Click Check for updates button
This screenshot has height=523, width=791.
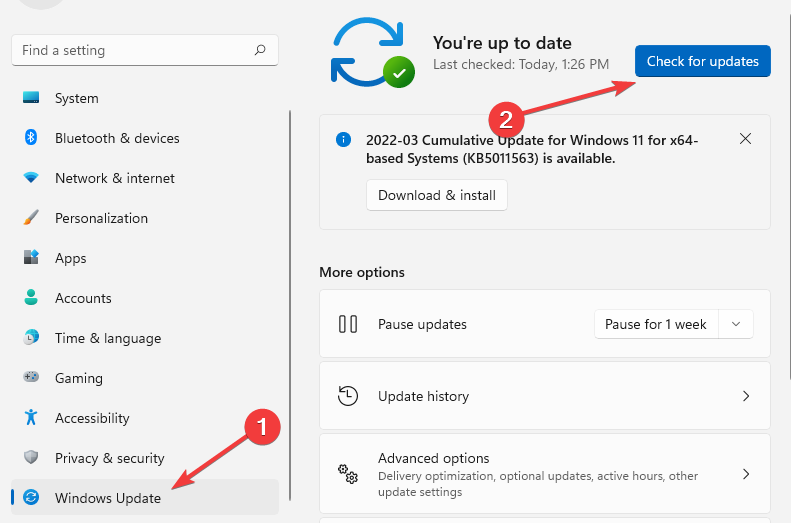702,61
